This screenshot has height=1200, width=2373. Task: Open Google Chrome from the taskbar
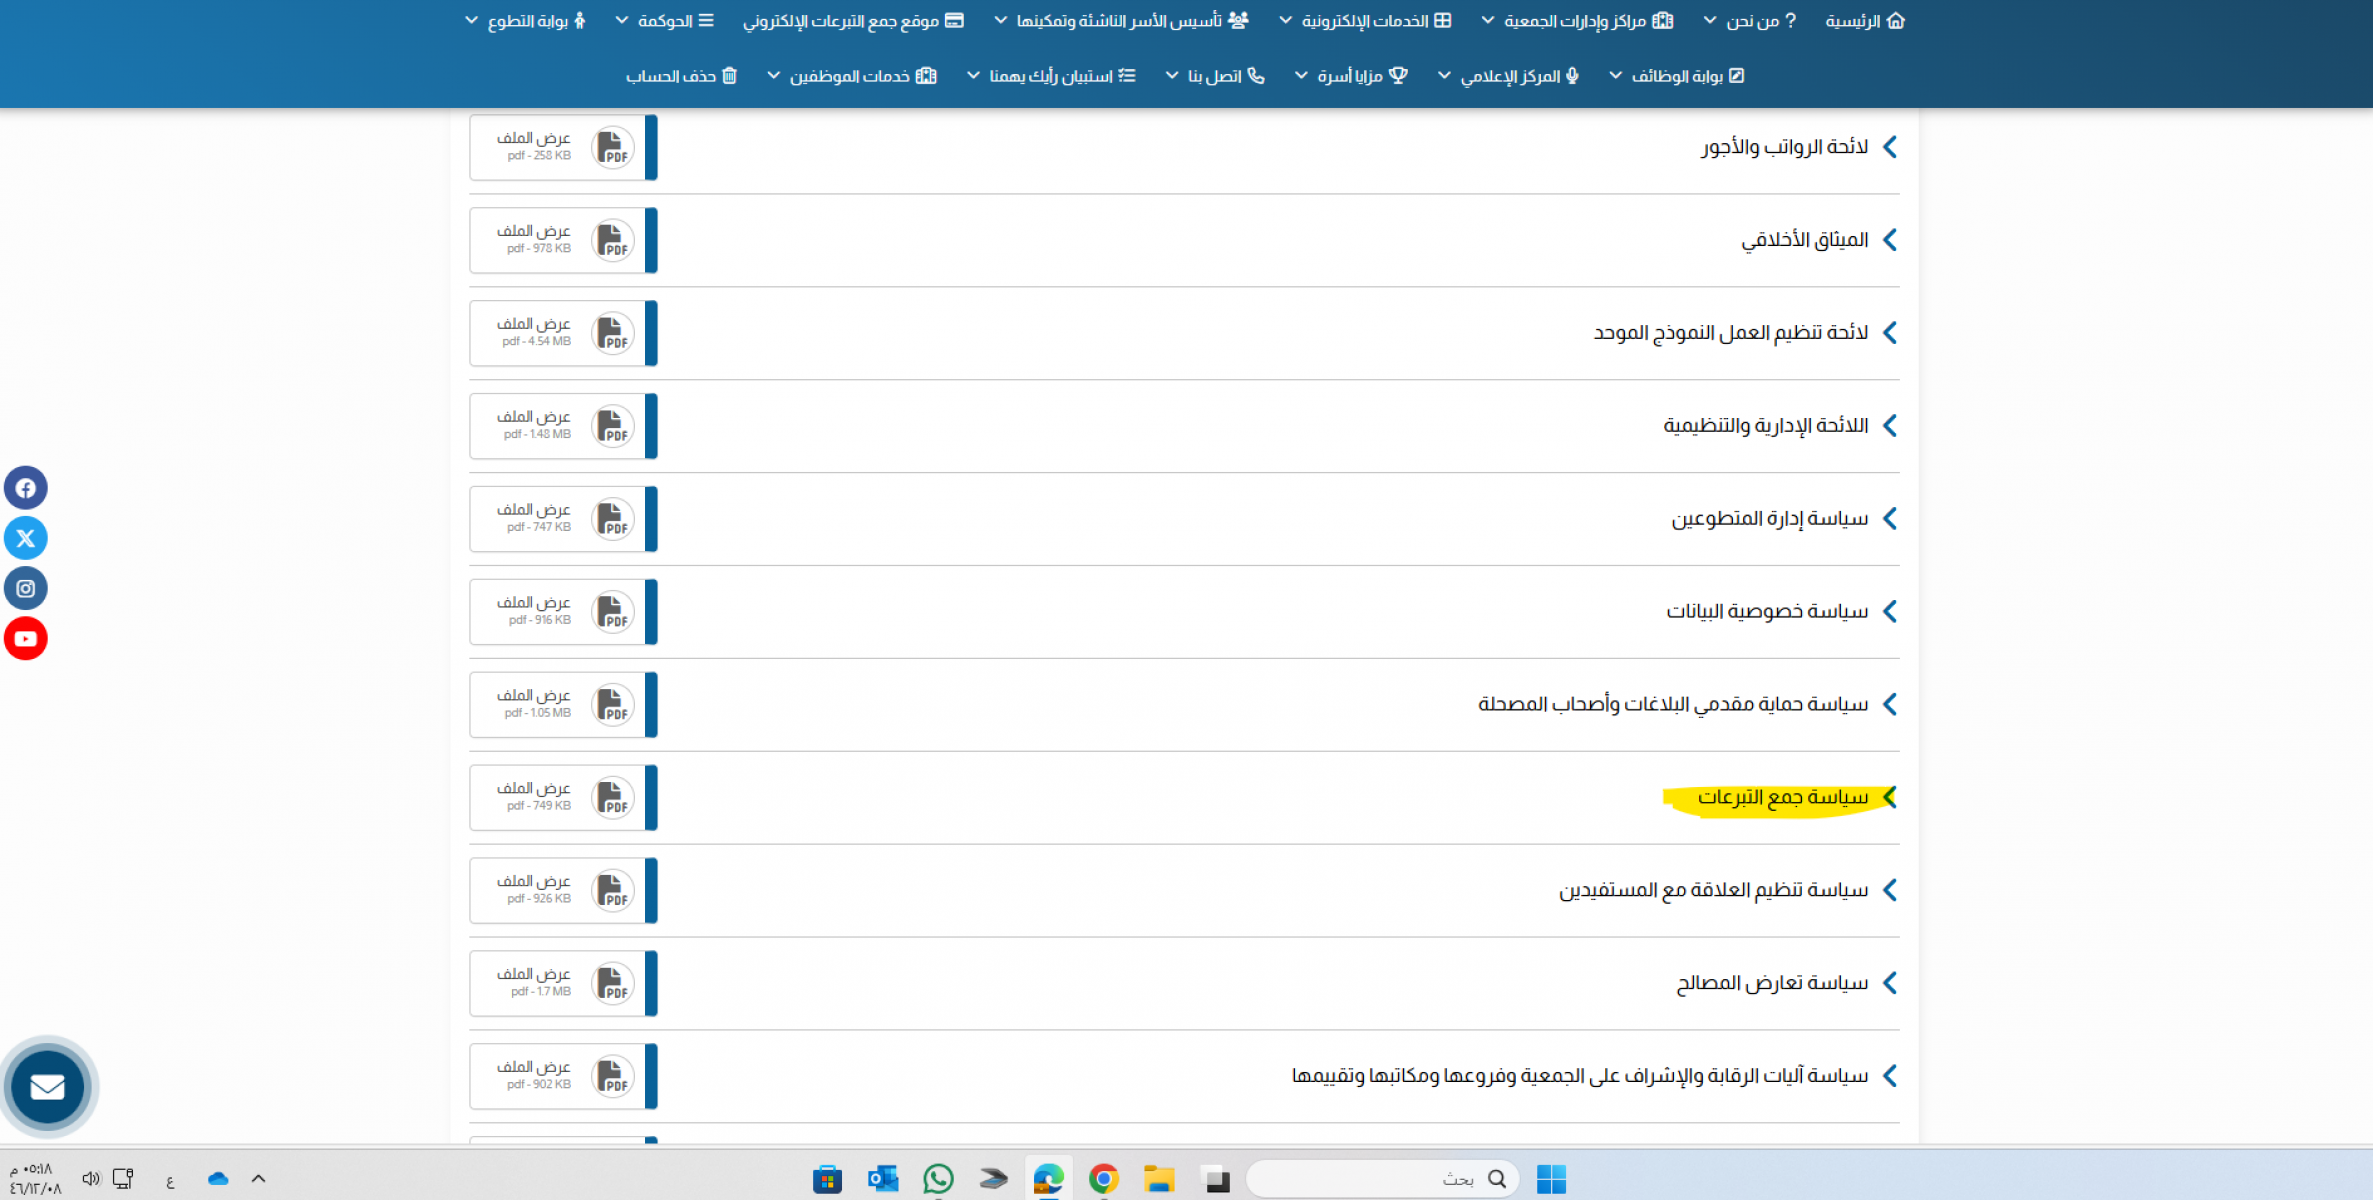(1103, 1179)
